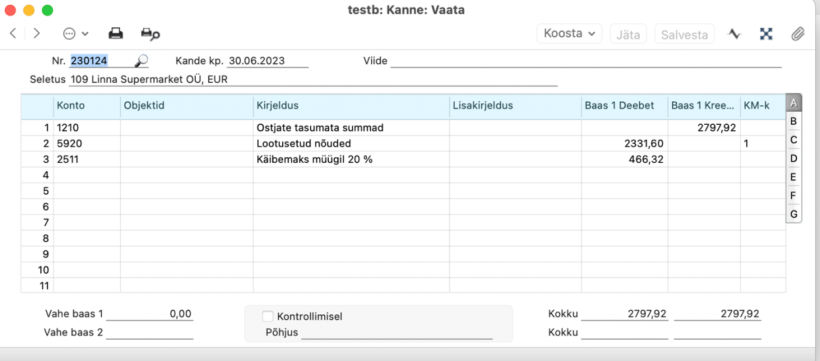Screen dimensions: 820x361
Task: Click the KM-k column header
Action: click(762, 106)
